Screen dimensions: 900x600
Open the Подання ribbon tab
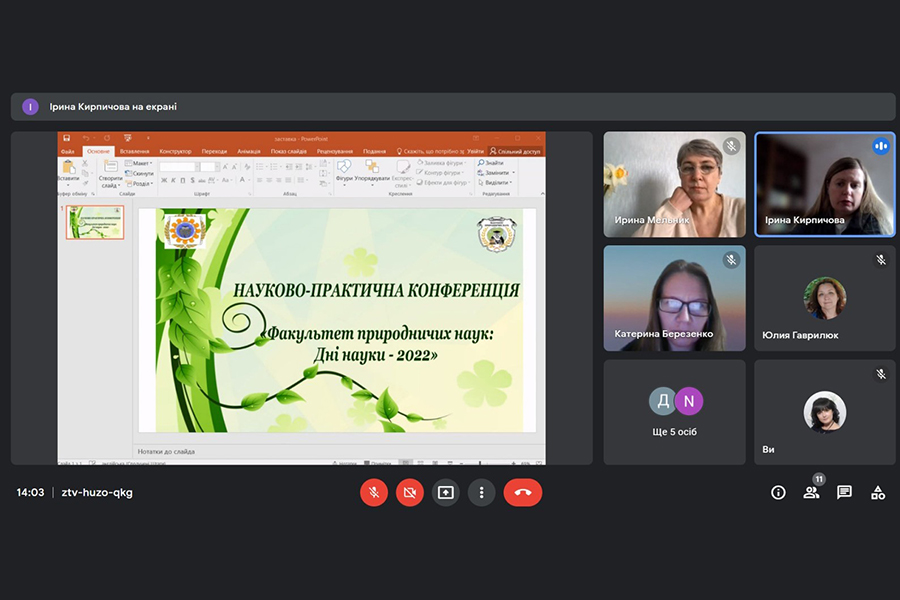click(374, 152)
